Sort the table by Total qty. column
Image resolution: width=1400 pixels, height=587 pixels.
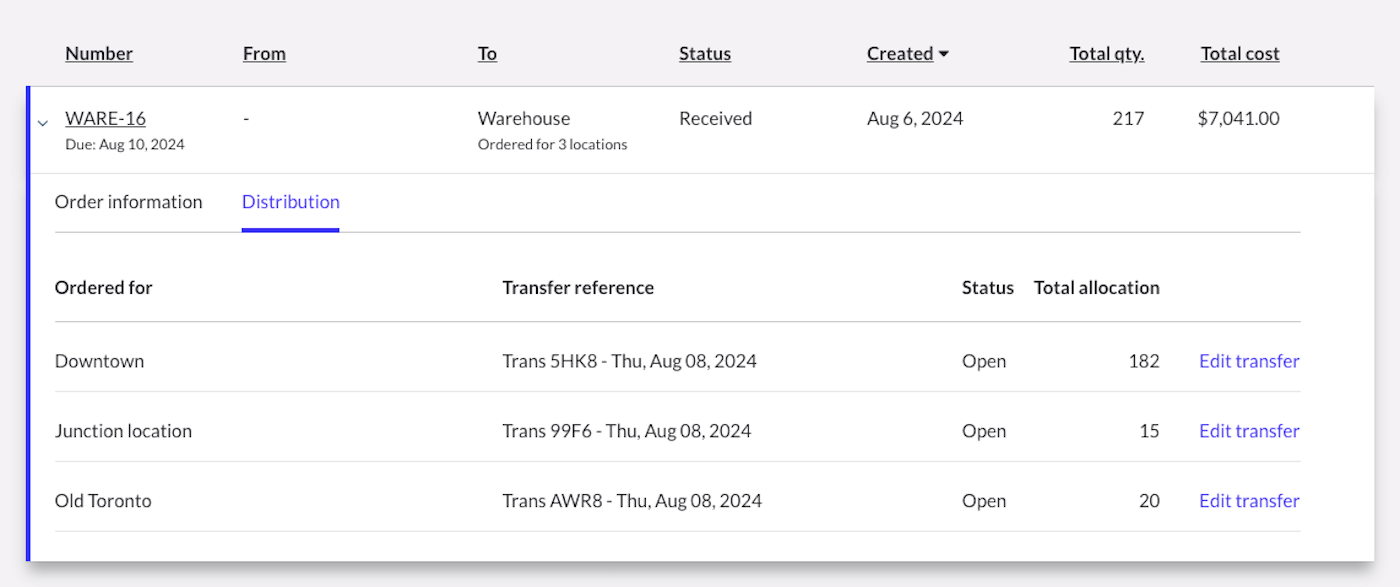(1106, 53)
